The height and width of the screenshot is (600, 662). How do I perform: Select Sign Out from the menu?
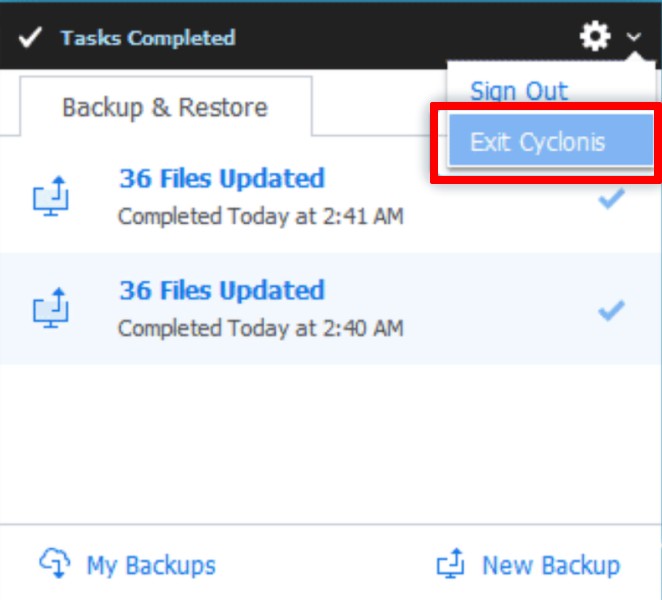coord(519,91)
